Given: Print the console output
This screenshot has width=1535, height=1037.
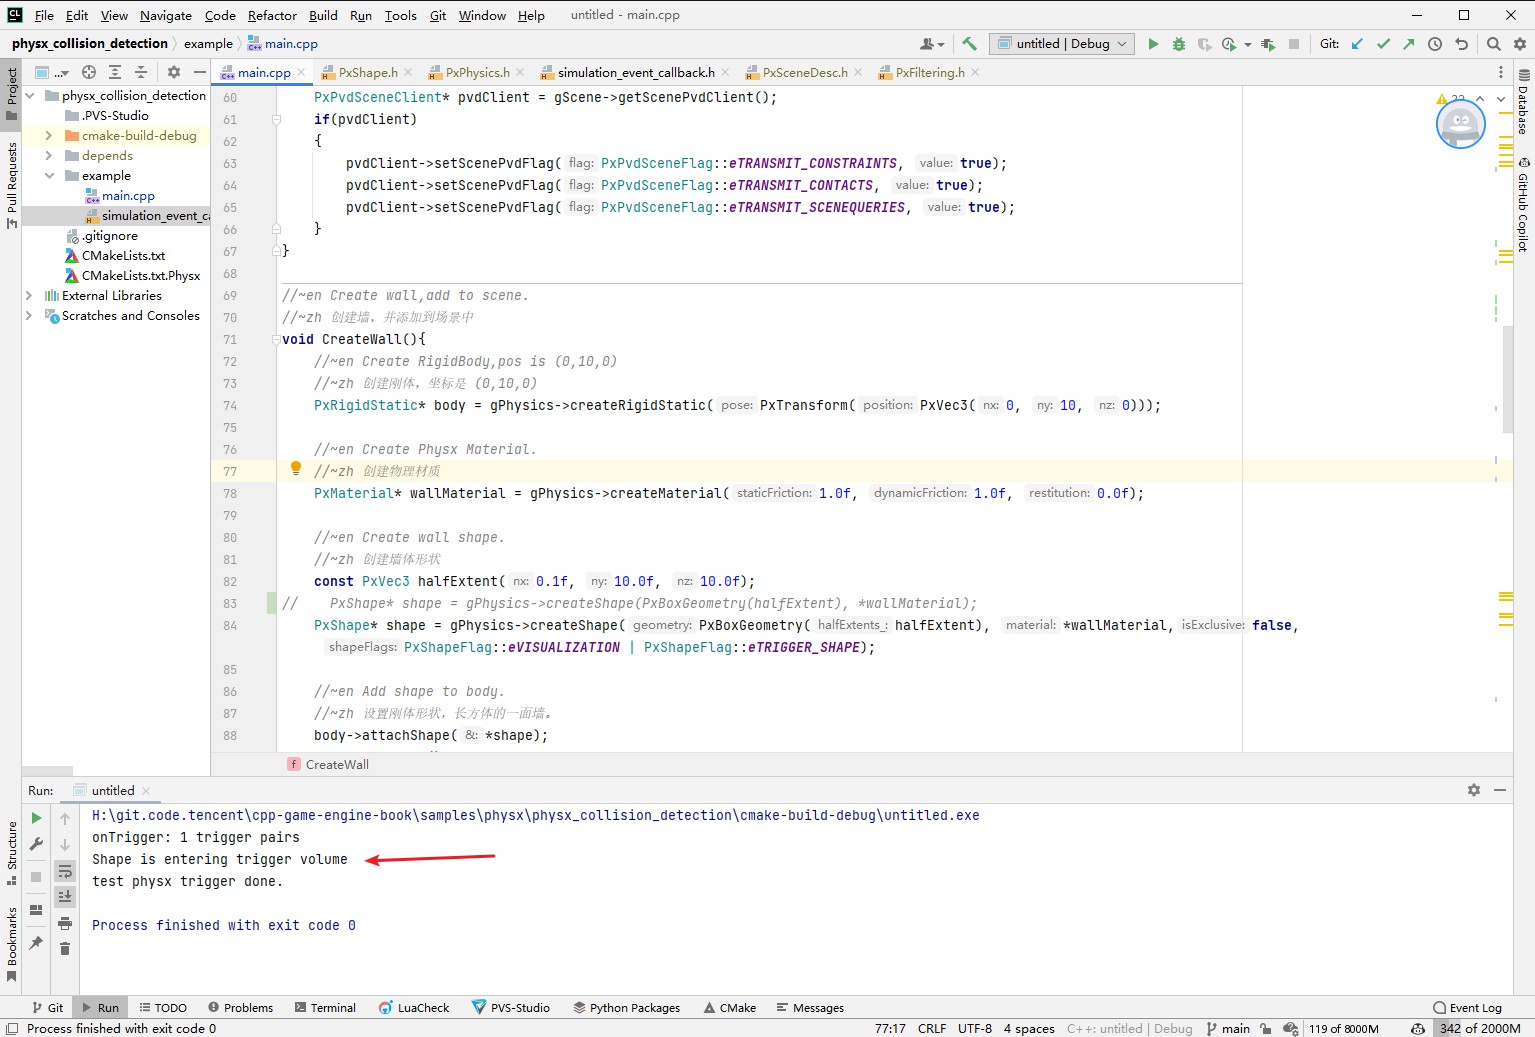Looking at the screenshot, I should (65, 922).
